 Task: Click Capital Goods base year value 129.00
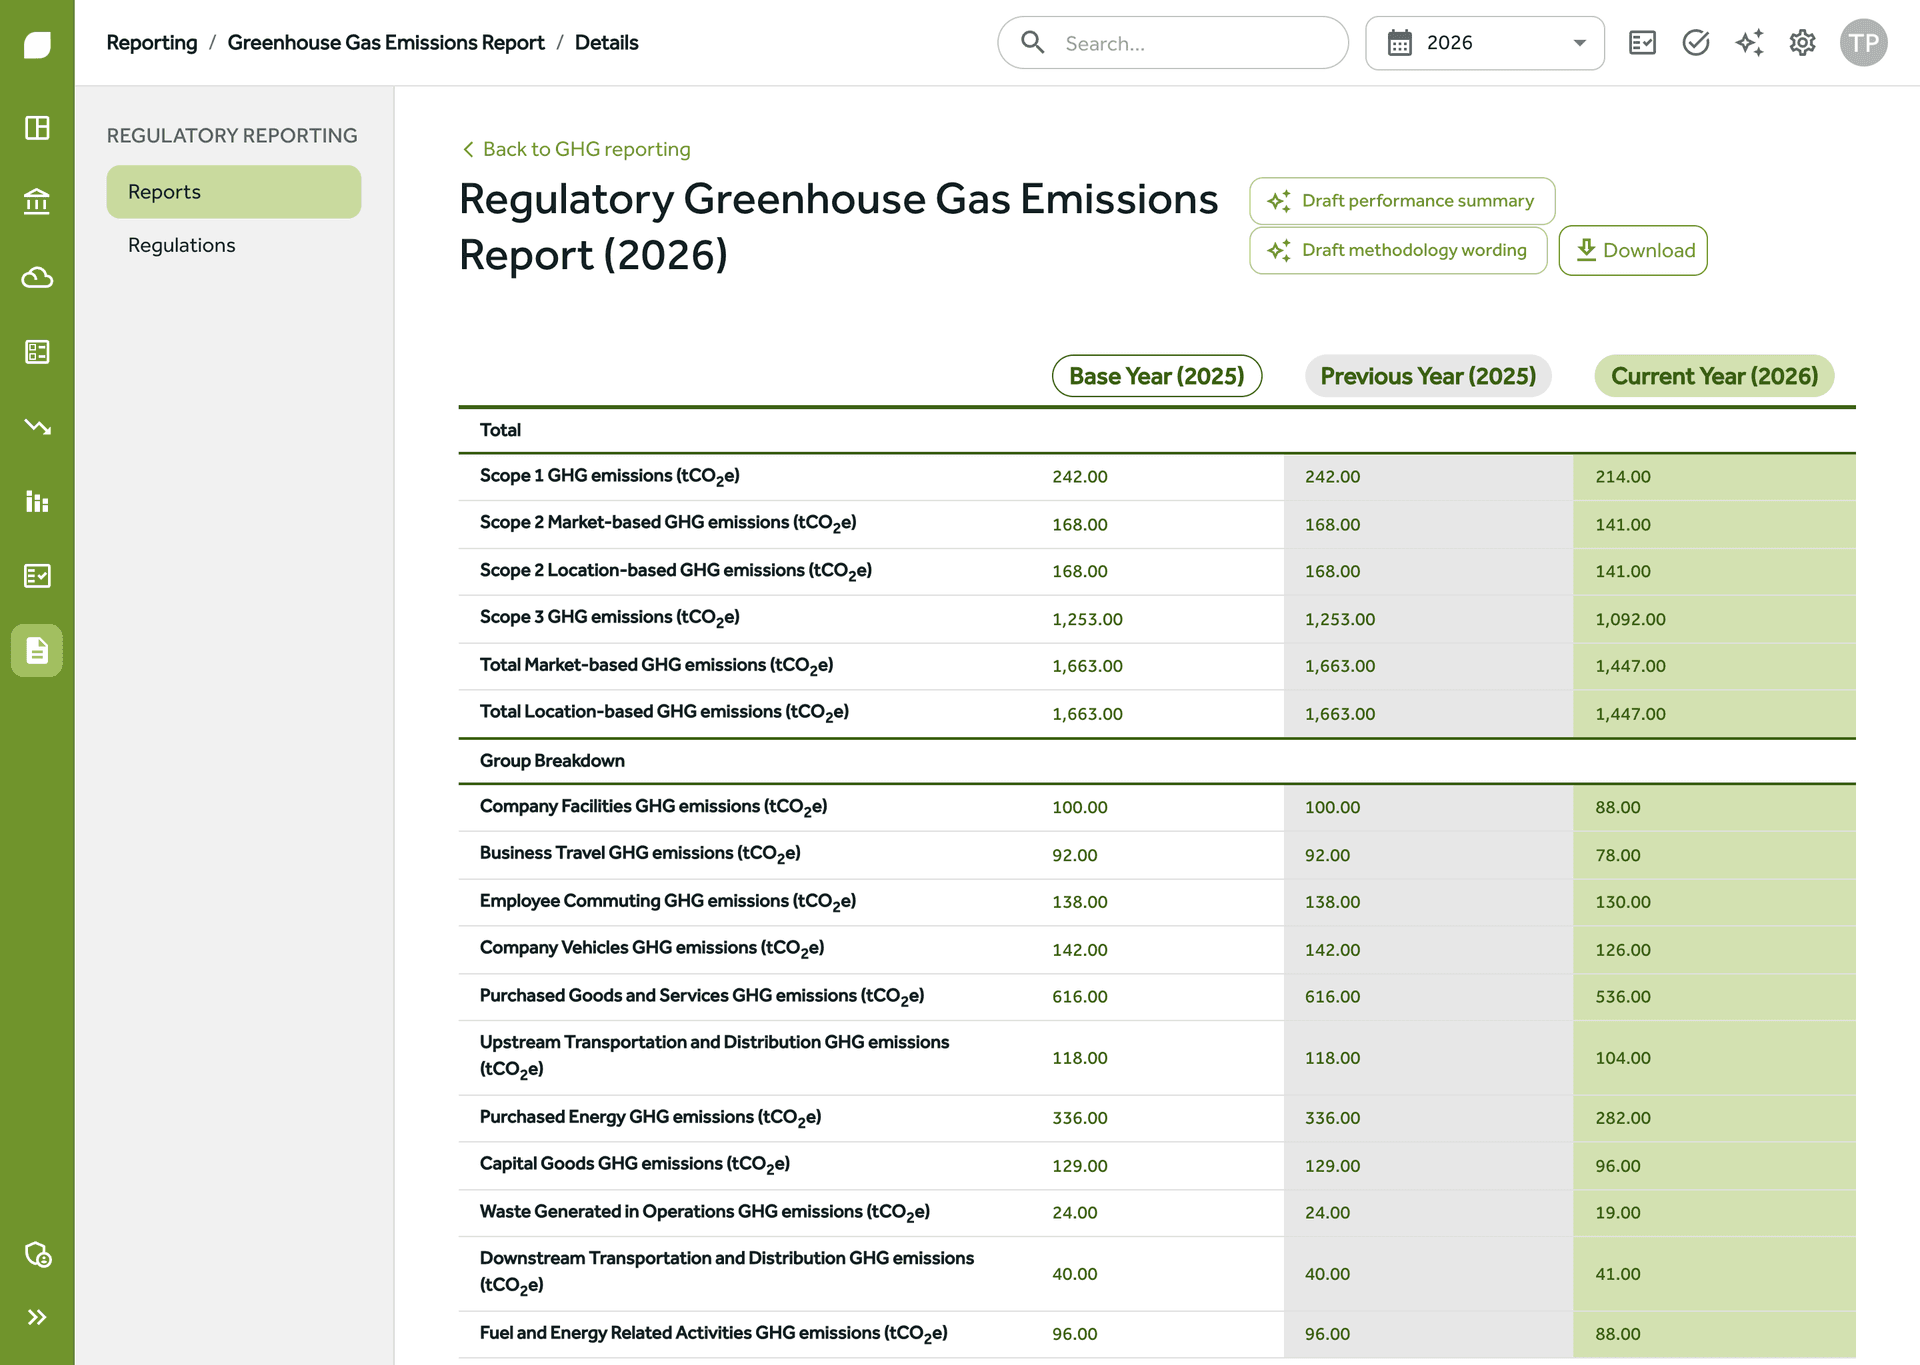(x=1080, y=1166)
